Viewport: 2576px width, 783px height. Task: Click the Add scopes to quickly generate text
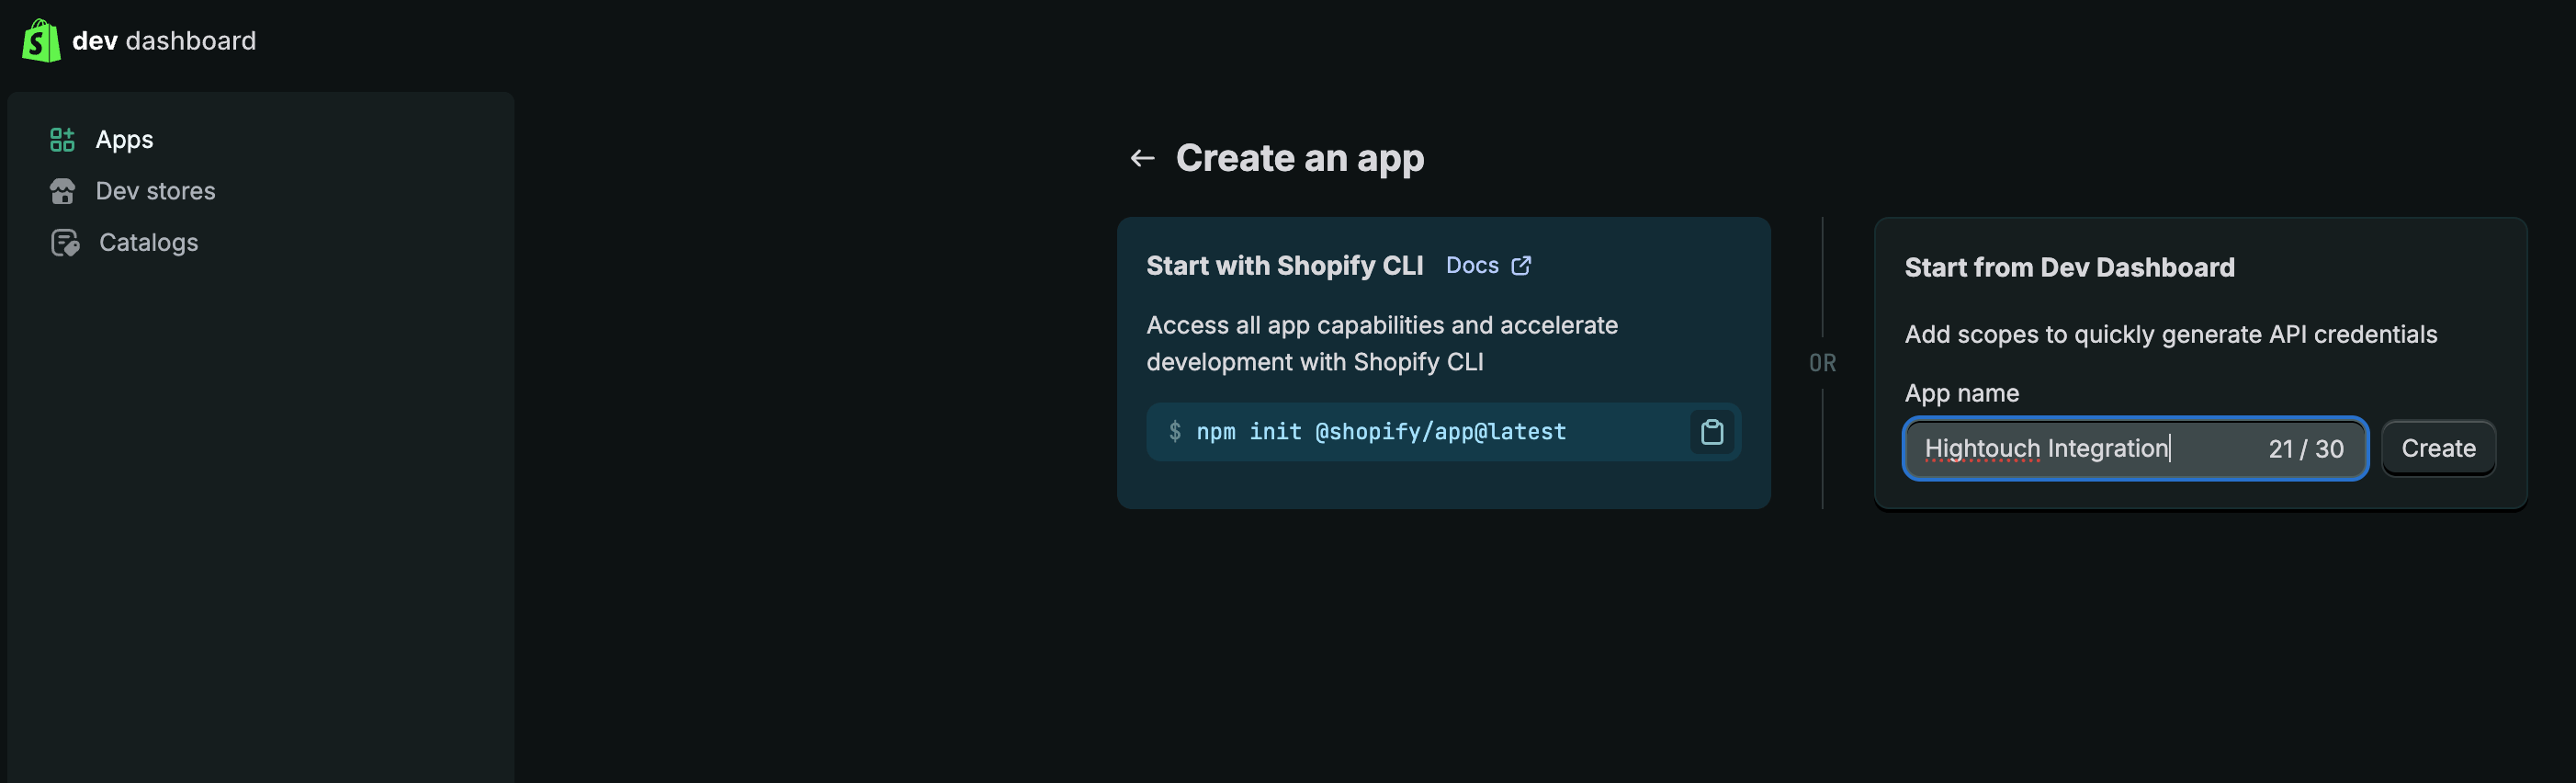(2170, 334)
